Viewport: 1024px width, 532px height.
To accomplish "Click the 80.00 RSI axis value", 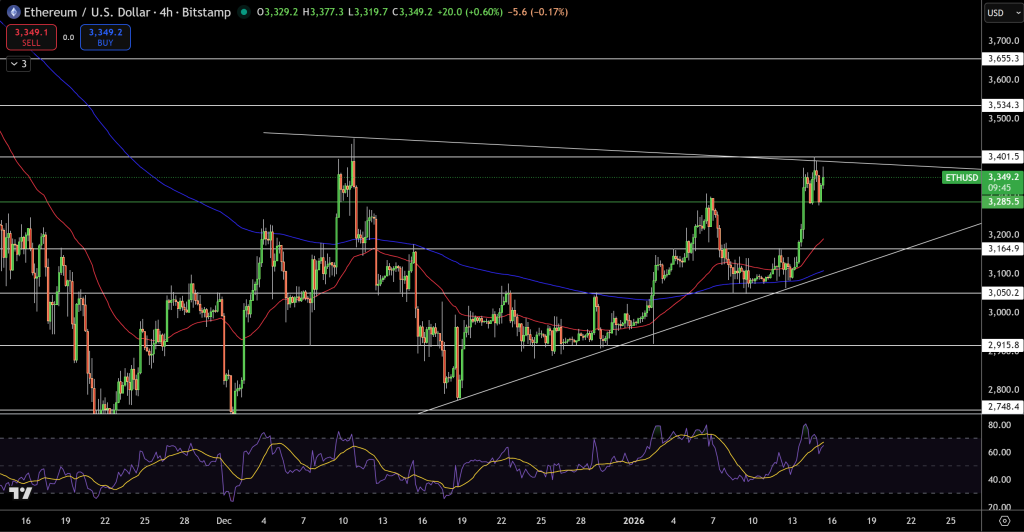I will (1000, 425).
